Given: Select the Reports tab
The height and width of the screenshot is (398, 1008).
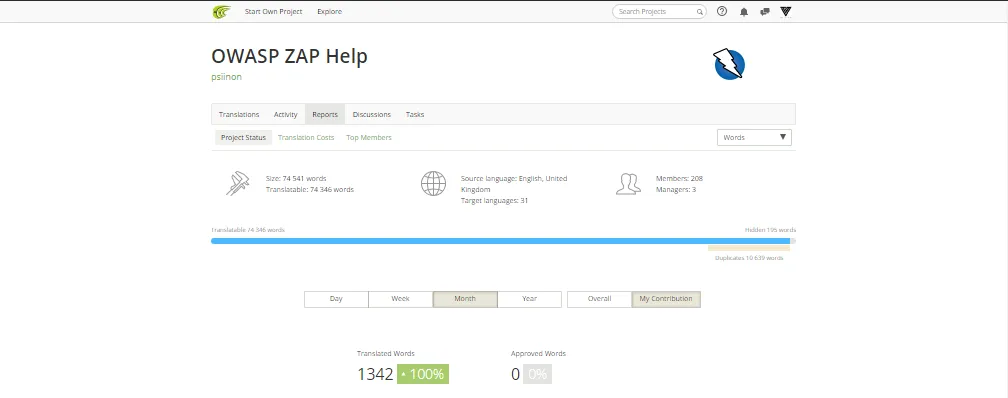Looking at the screenshot, I should pos(325,114).
